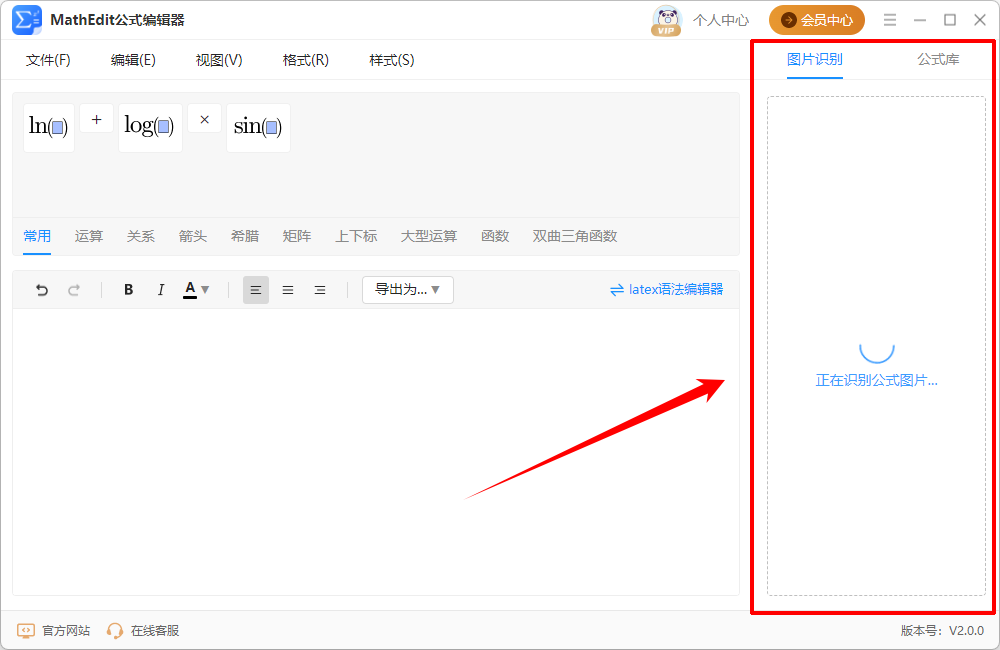
Task: Center align the formula
Action: coord(288,290)
